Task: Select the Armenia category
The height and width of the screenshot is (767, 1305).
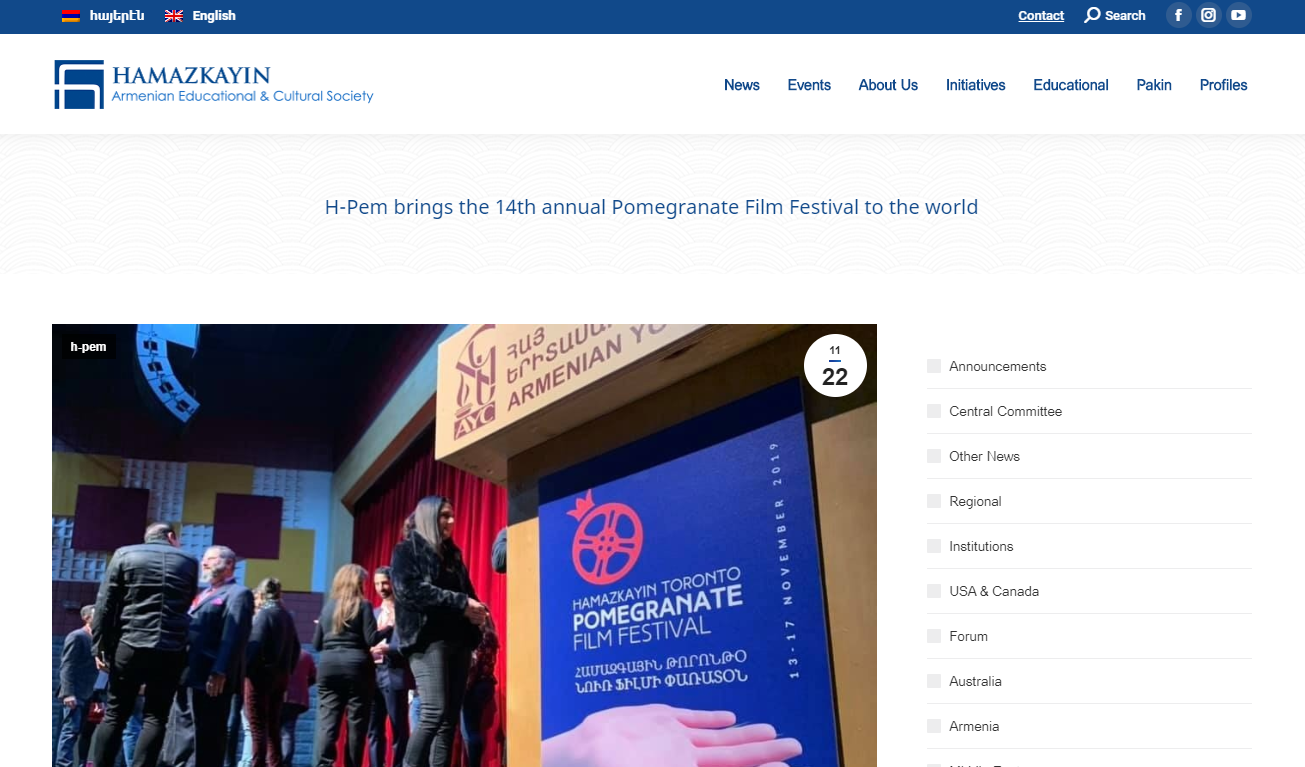Action: coord(974,726)
